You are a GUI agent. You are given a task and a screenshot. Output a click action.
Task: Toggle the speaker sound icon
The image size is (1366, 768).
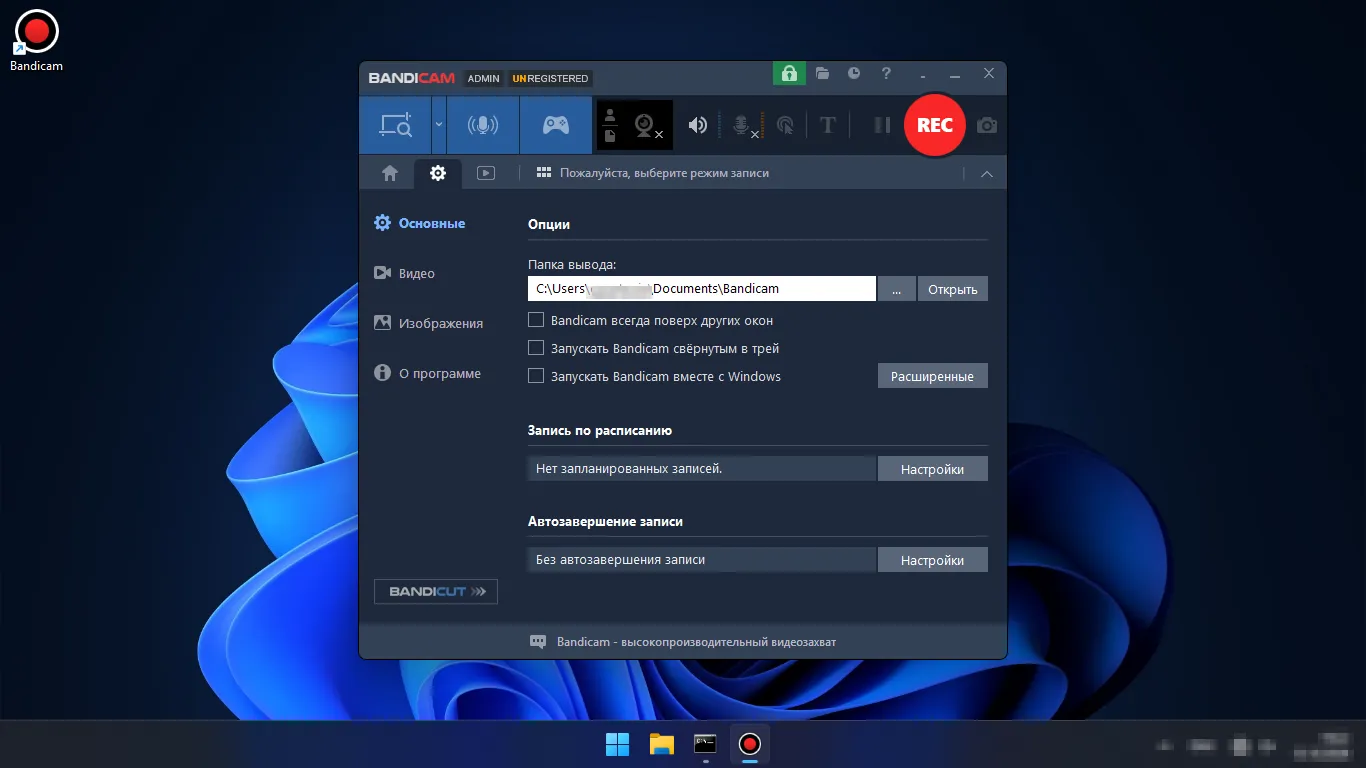click(x=698, y=125)
